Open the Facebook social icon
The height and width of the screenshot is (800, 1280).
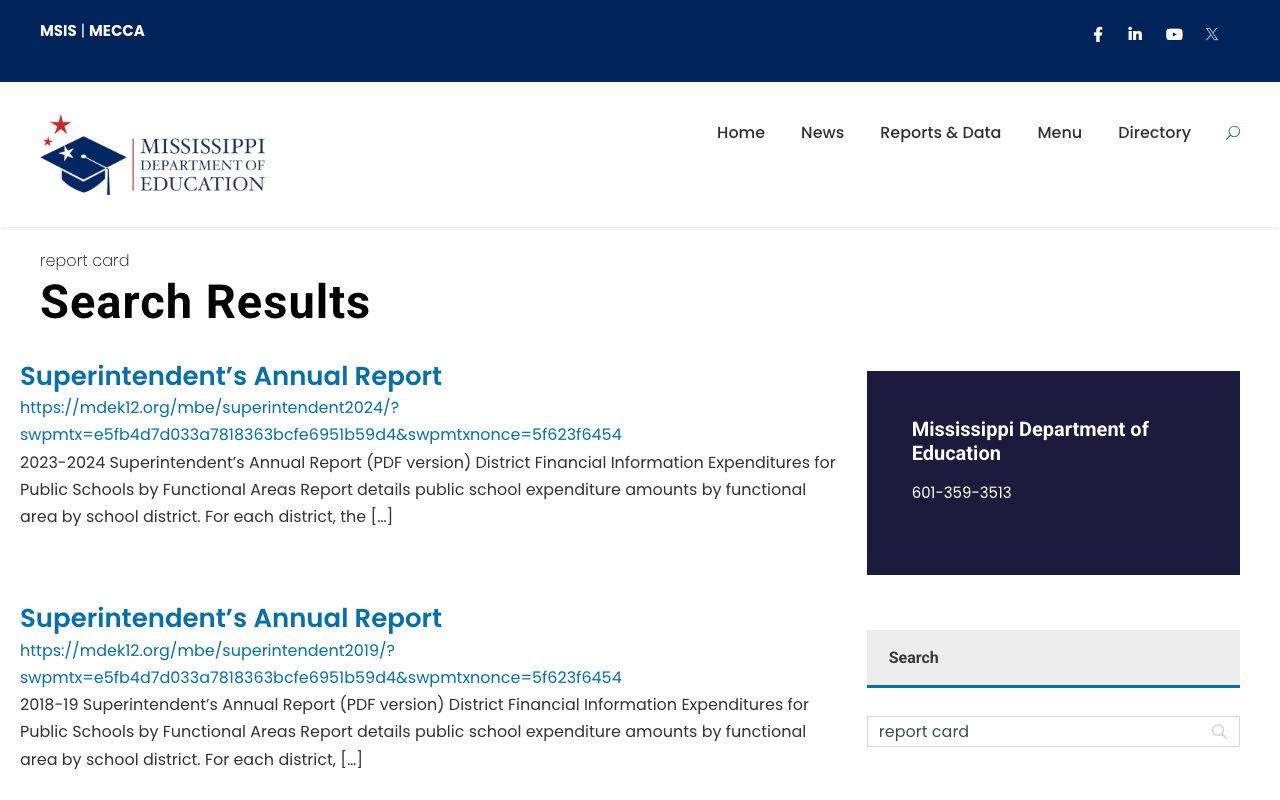[x=1098, y=34]
